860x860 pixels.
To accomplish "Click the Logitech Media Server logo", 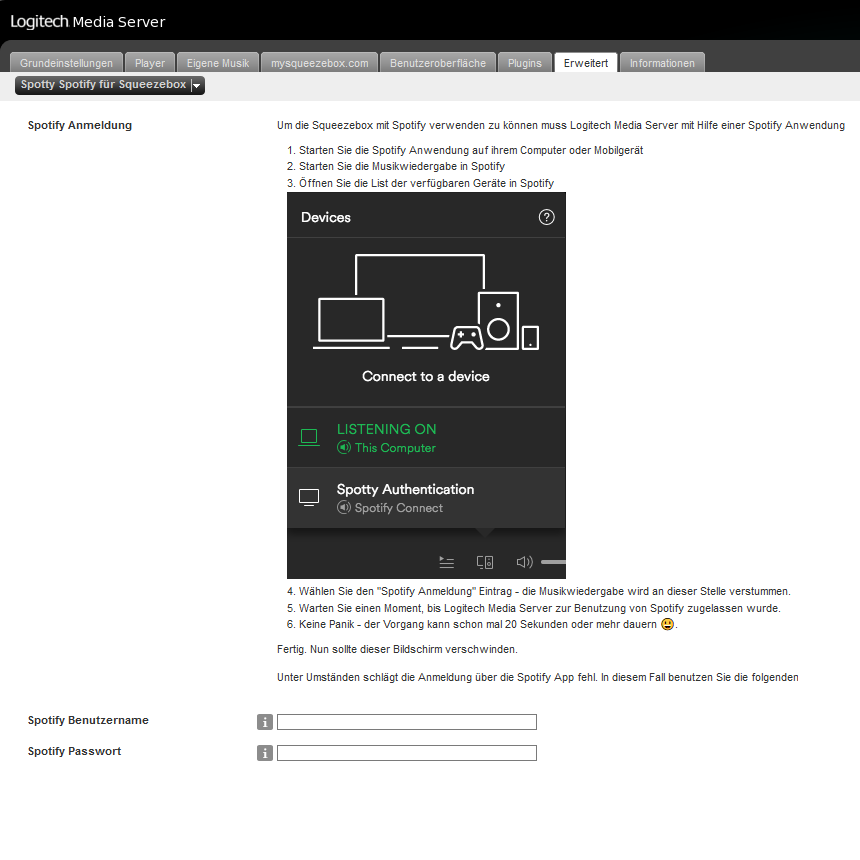I will click(x=88, y=21).
